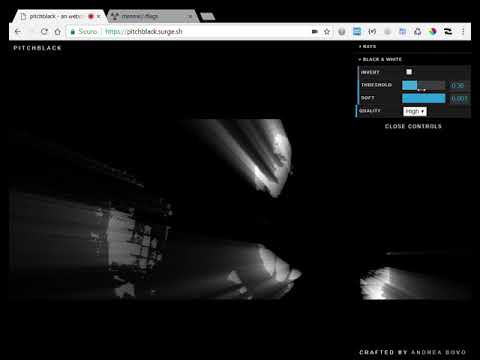Reload the pitchblack page
This screenshot has height=360, width=480.
tap(44, 32)
